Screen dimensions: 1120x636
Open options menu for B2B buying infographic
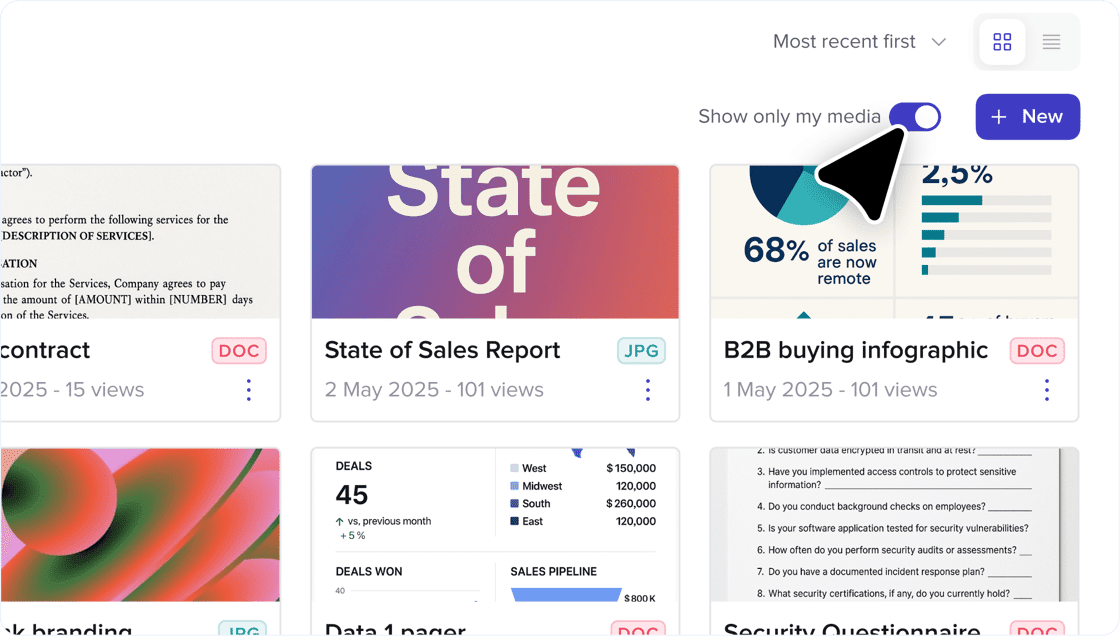coord(1046,390)
